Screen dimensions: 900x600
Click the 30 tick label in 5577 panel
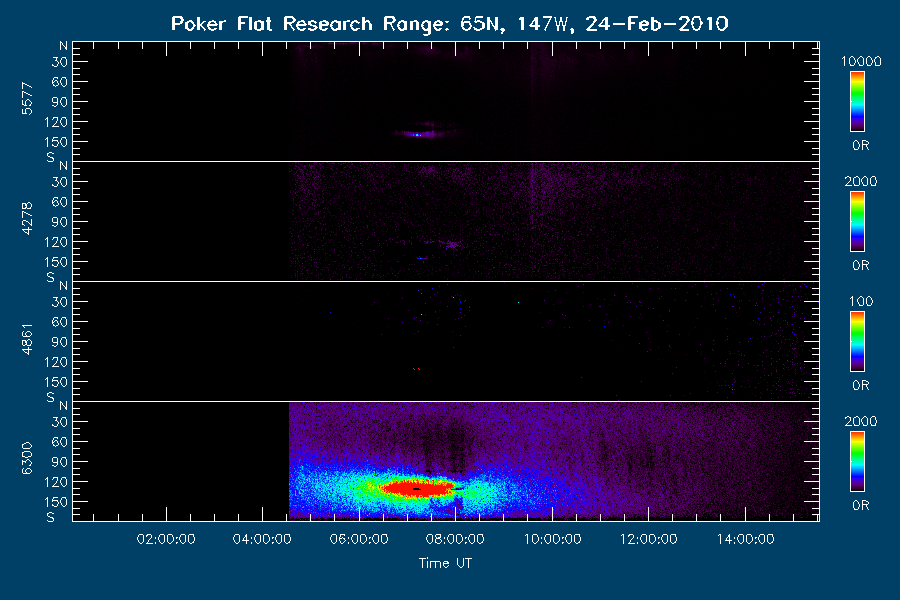tap(60, 62)
